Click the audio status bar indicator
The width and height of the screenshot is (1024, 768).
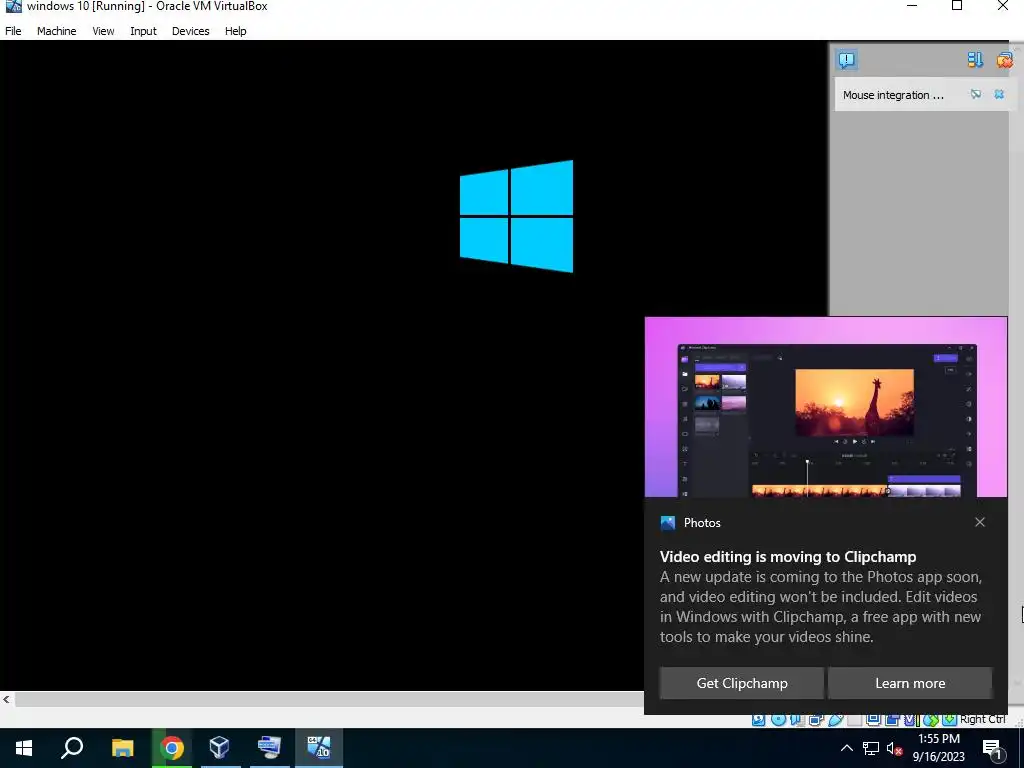[795, 720]
